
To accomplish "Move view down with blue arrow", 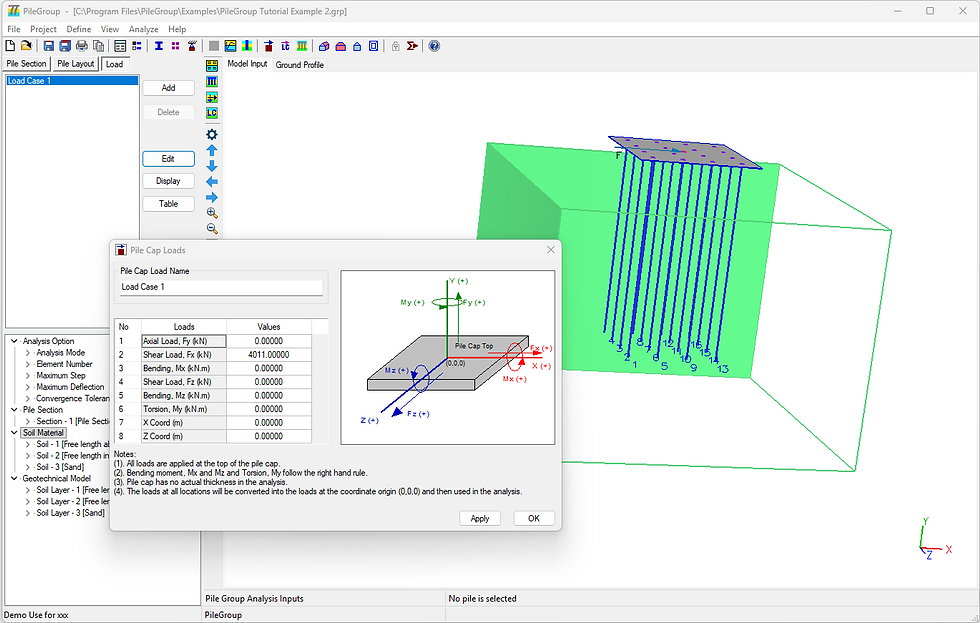I will point(212,166).
